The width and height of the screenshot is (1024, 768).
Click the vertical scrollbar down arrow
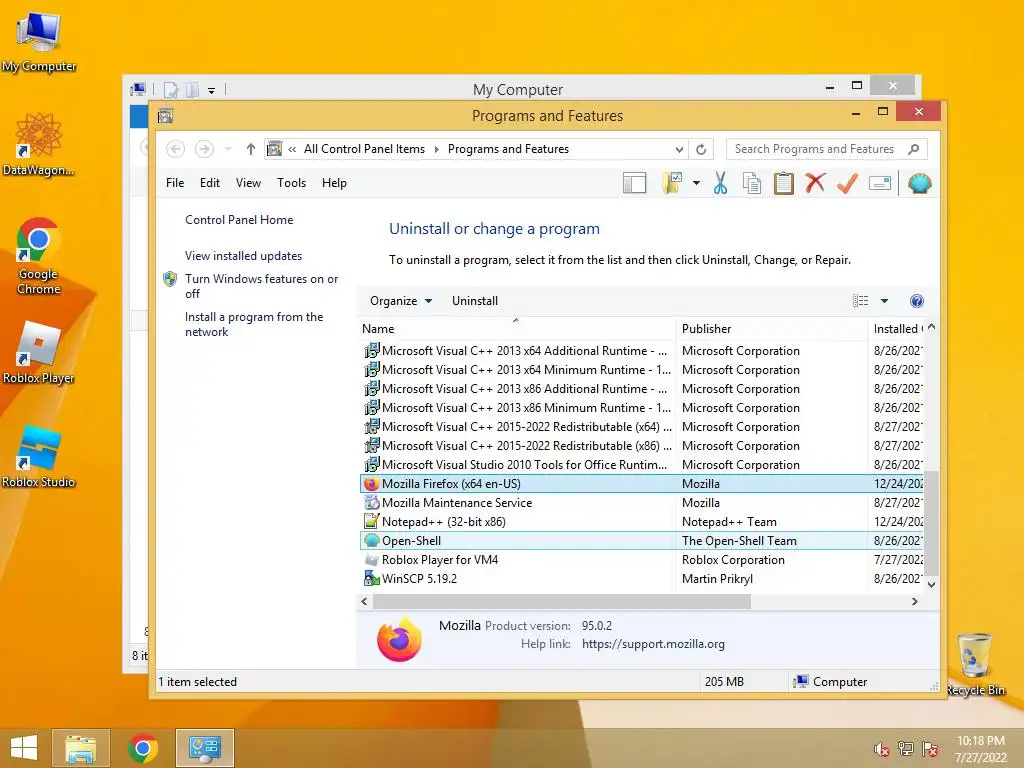pos(932,584)
